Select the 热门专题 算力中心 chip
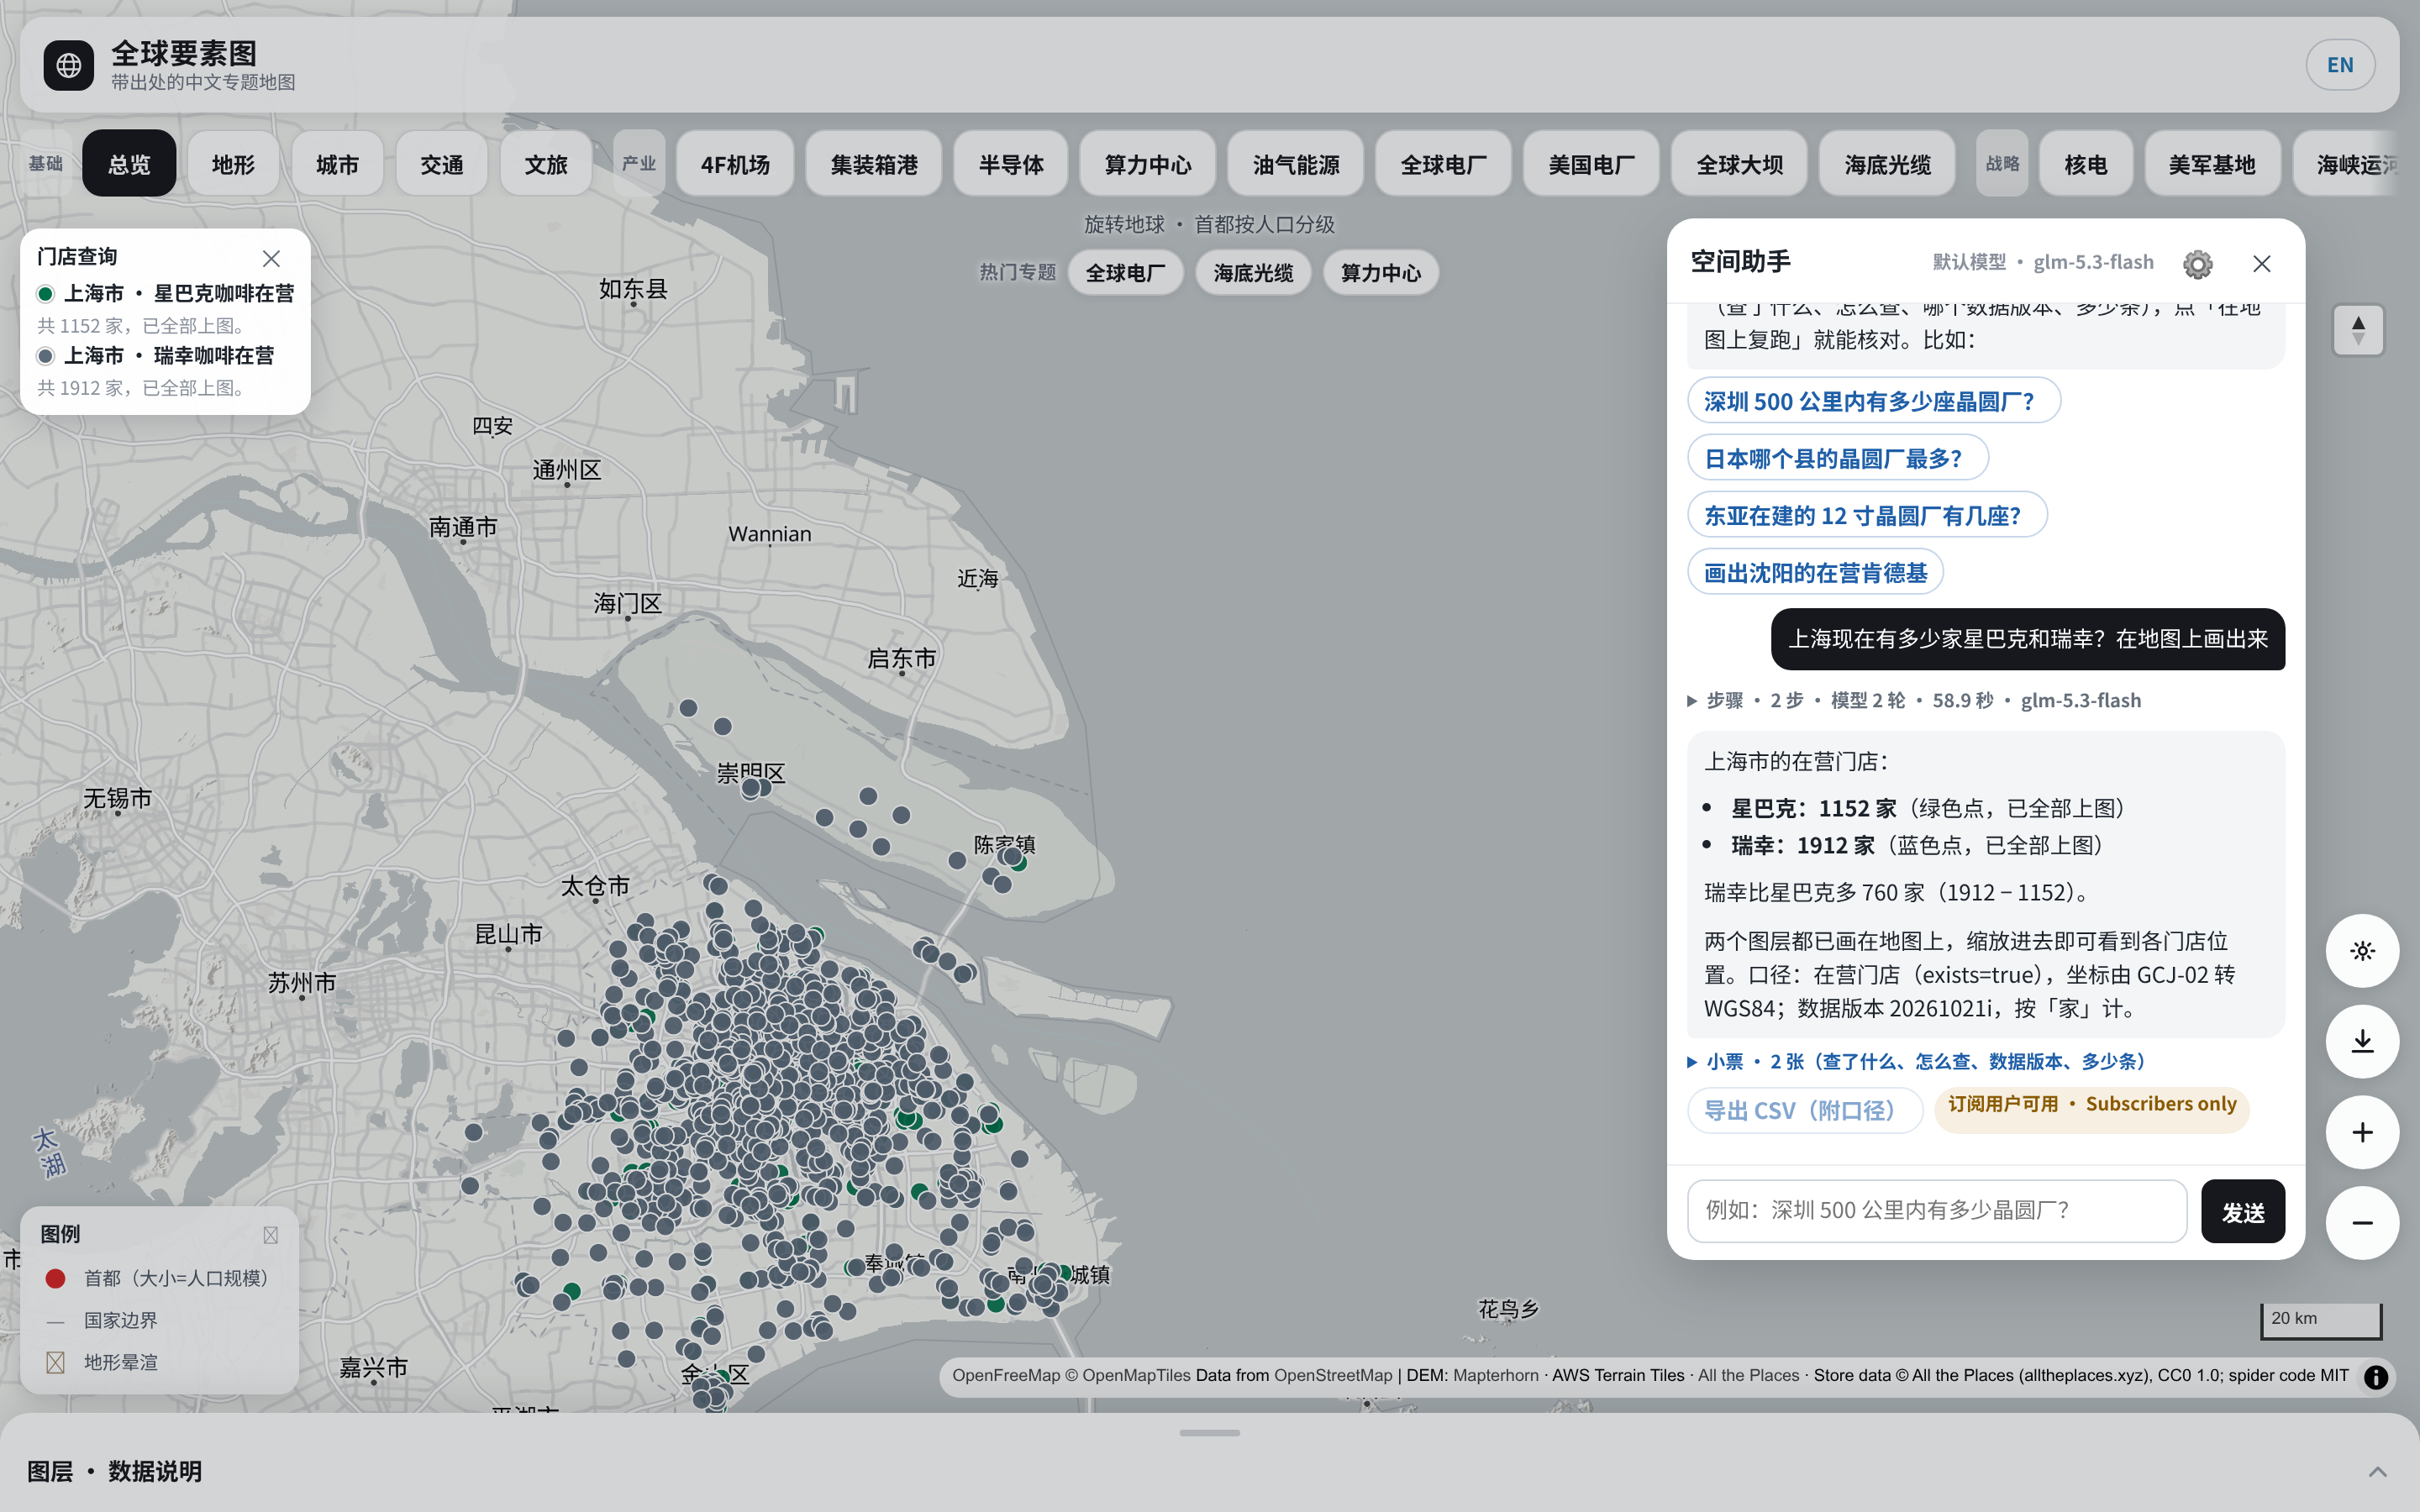Viewport: 2420px width, 1512px height. click(x=1380, y=273)
